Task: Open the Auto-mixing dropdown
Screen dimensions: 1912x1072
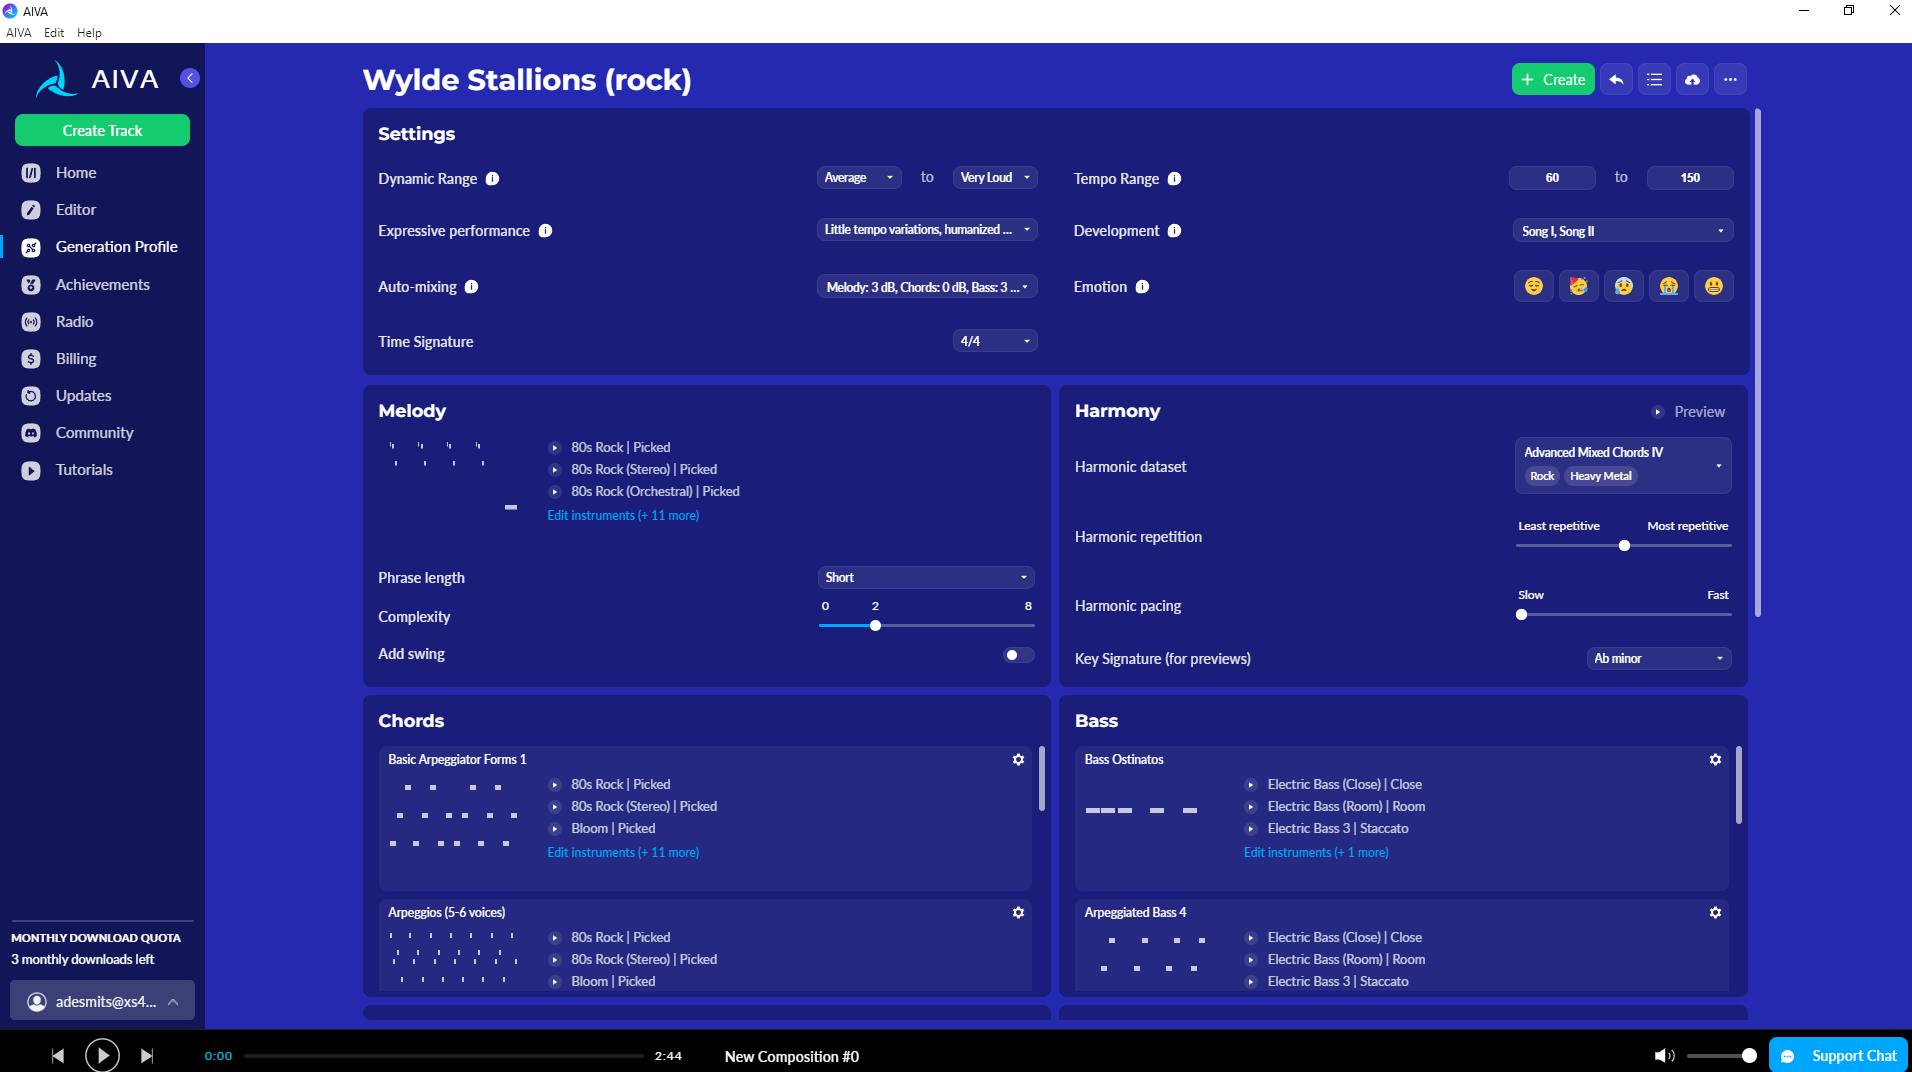Action: point(927,287)
